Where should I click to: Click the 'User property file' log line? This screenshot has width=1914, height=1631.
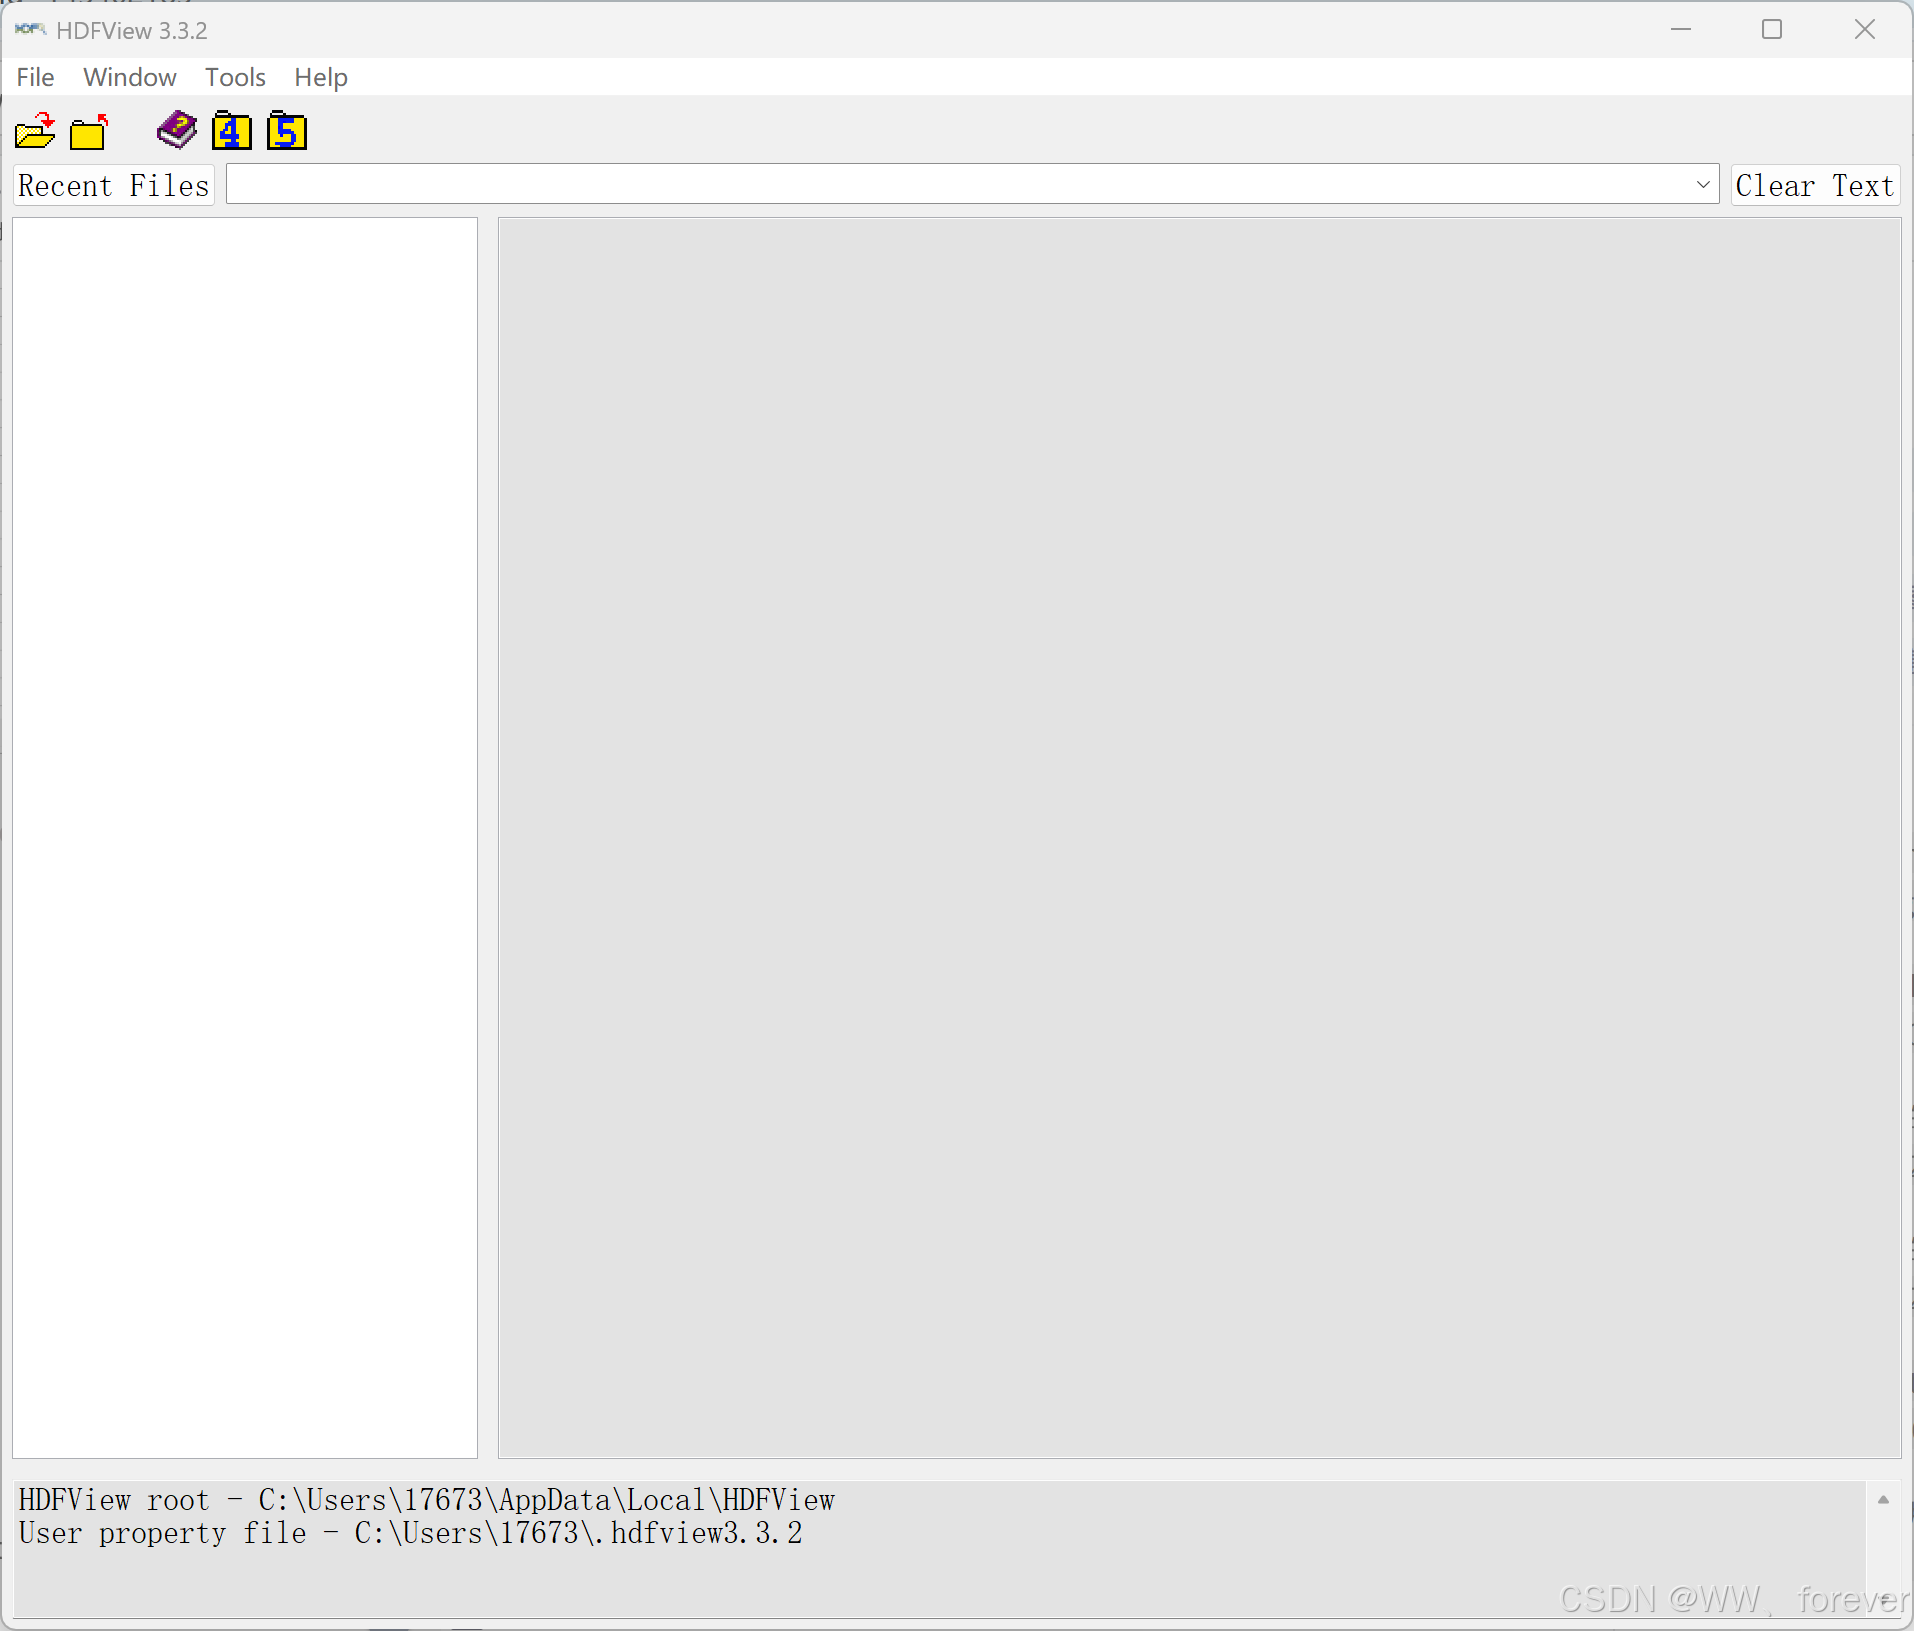[411, 1533]
